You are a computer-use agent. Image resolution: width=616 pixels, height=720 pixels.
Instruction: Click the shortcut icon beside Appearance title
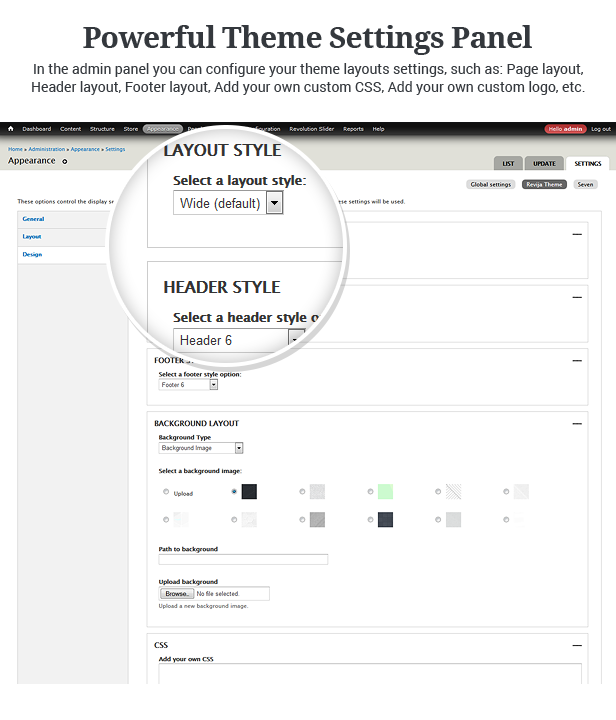[x=65, y=161]
